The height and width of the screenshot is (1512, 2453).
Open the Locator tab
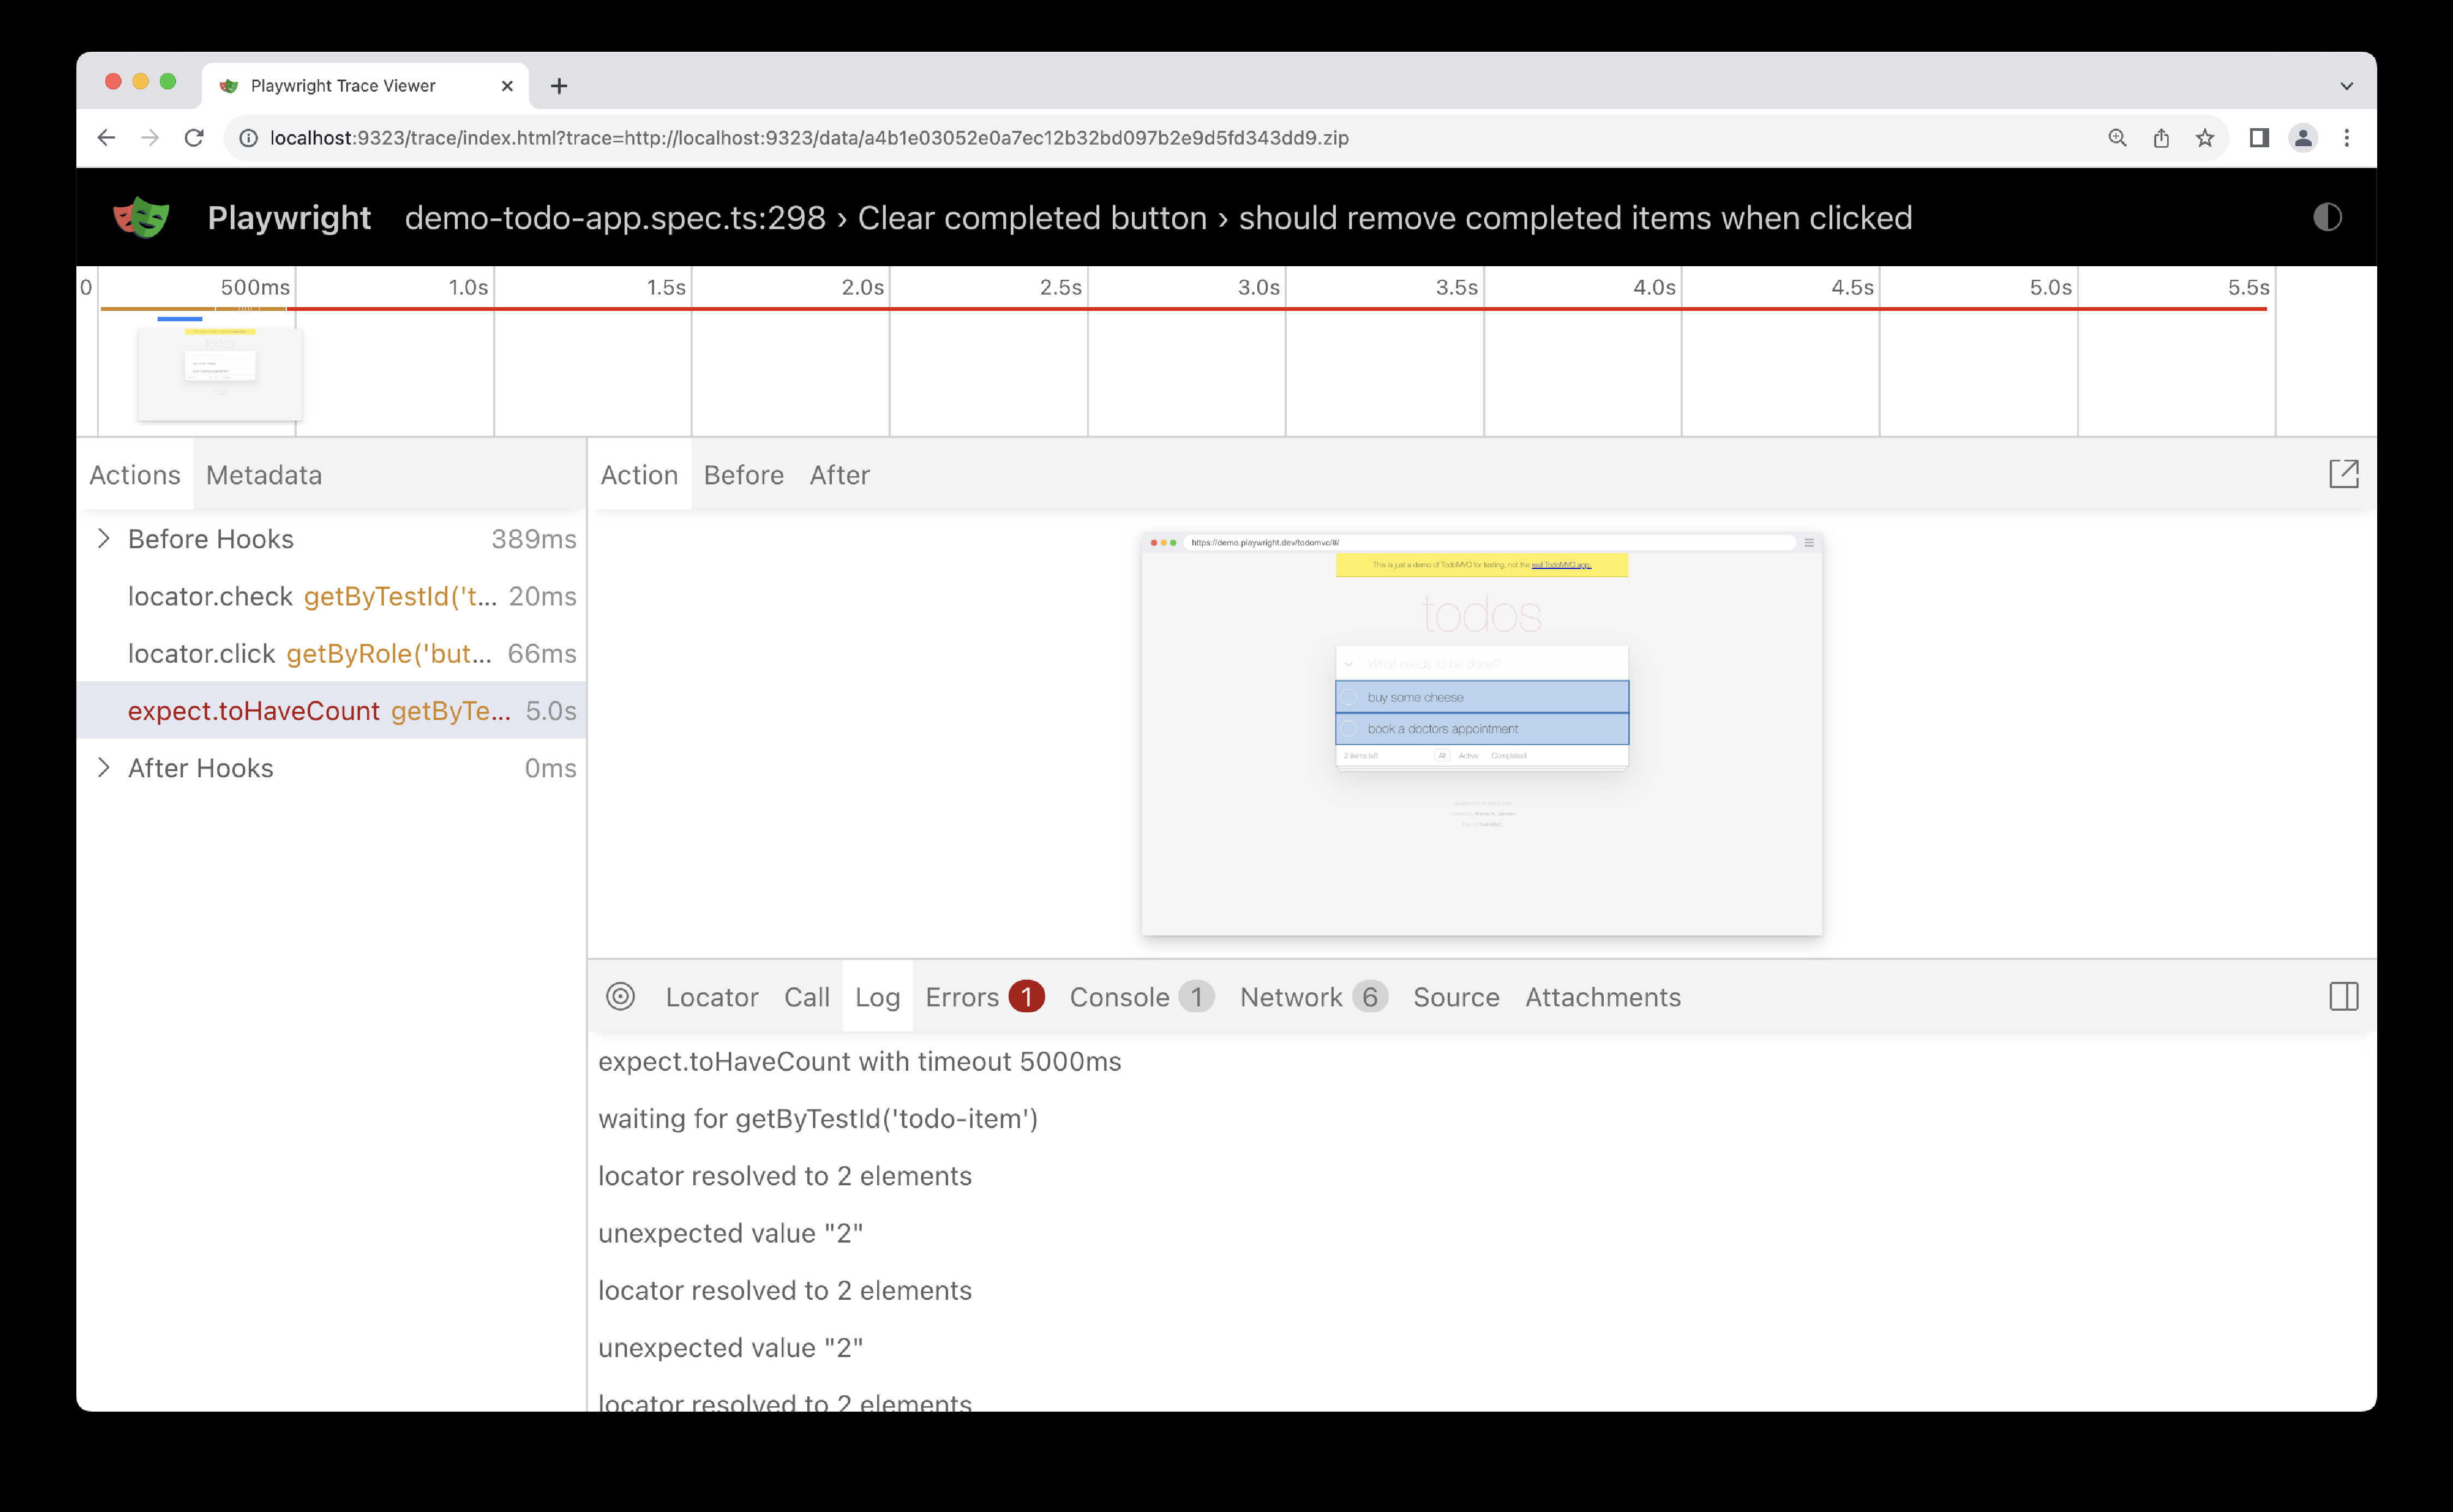(712, 997)
